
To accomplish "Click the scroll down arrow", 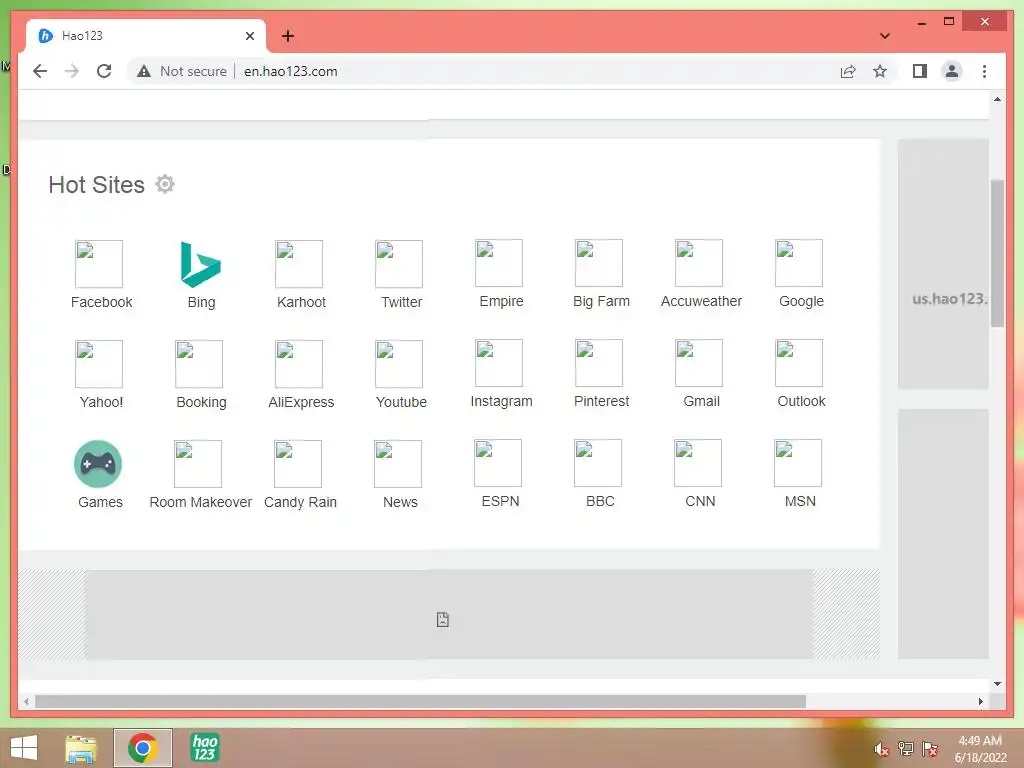I will [997, 684].
